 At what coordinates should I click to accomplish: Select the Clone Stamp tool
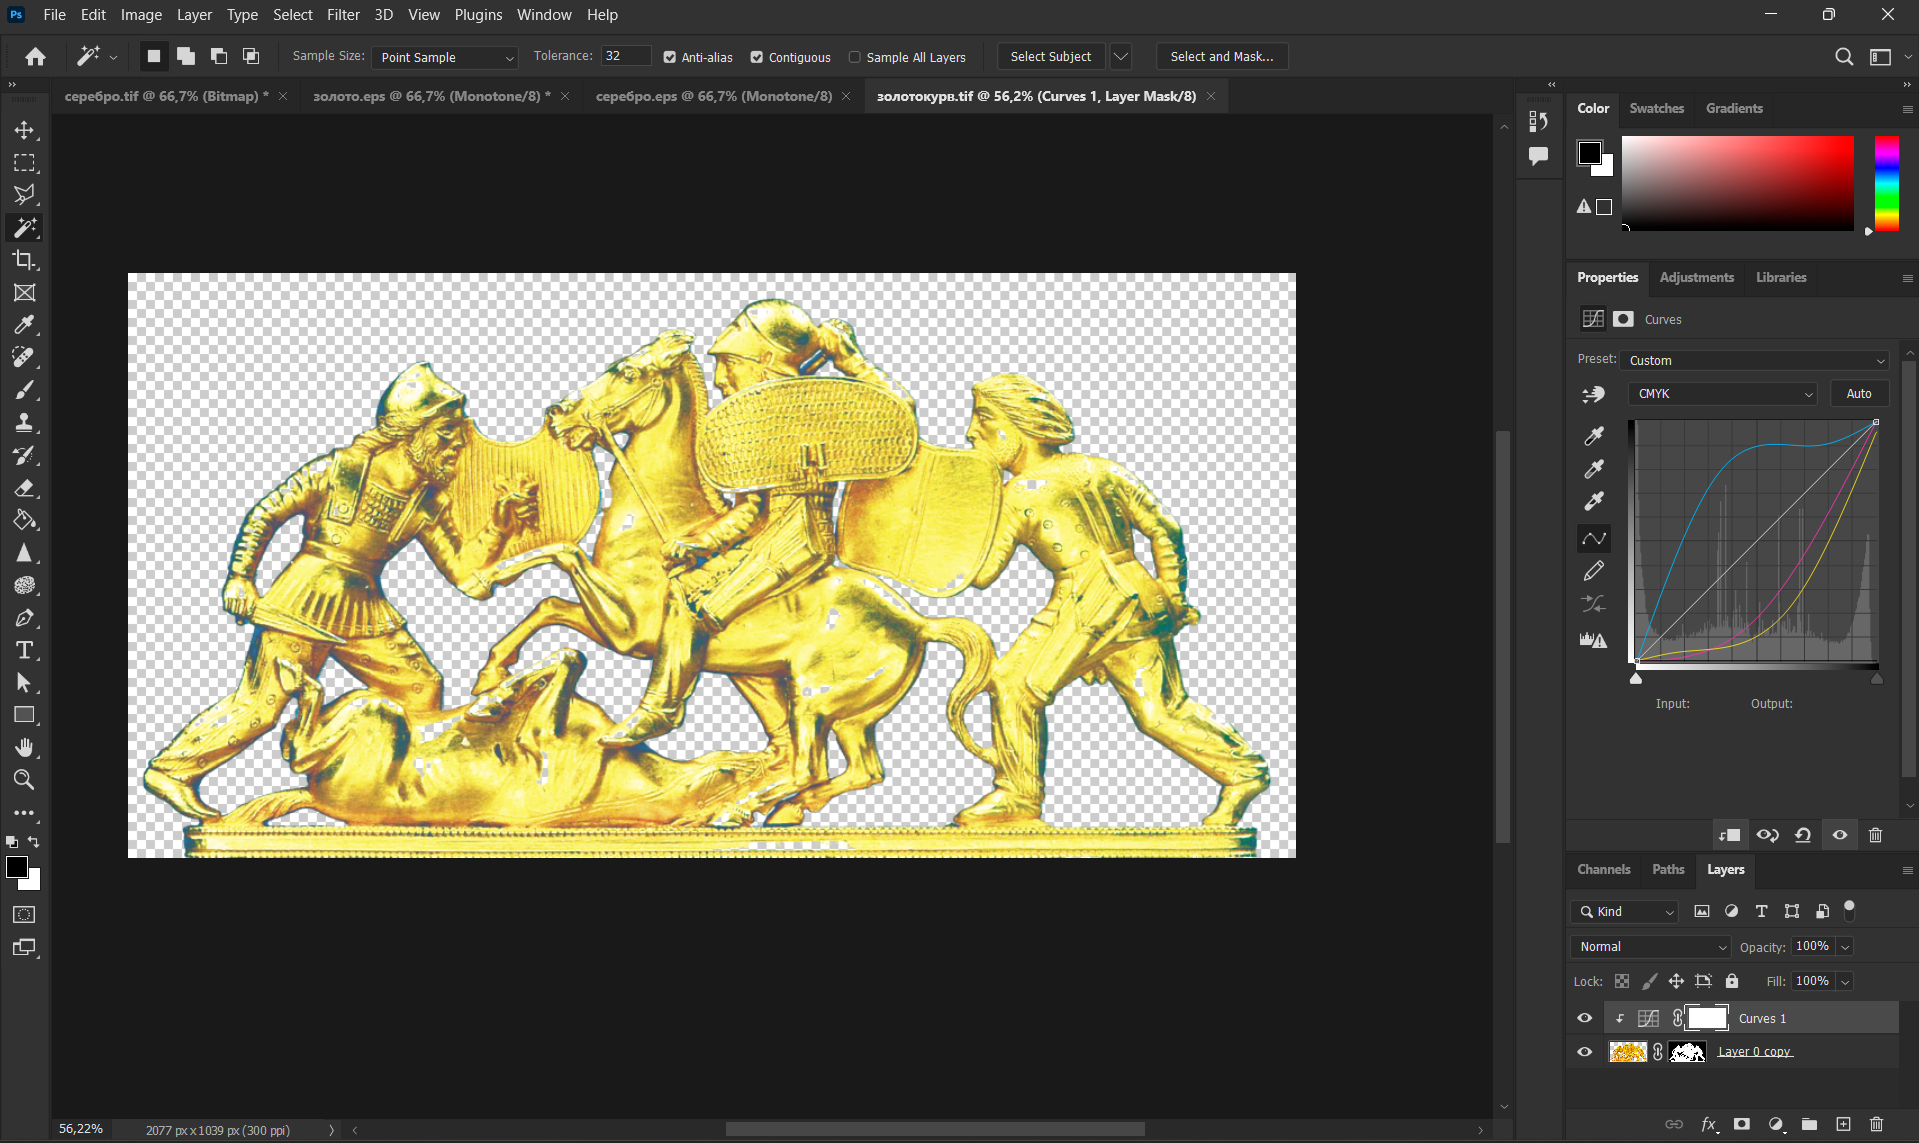pos(24,423)
